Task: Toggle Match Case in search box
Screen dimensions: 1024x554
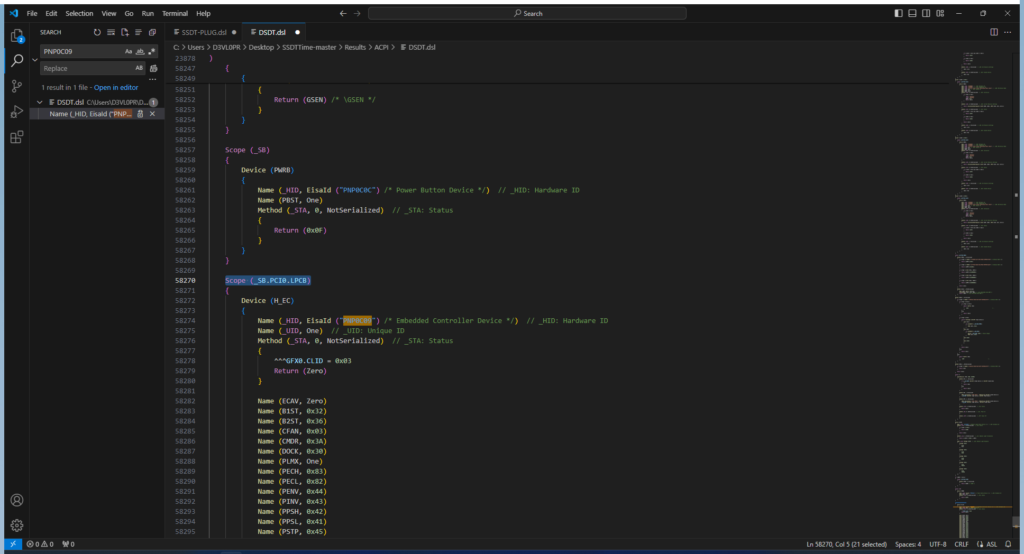Action: tap(127, 50)
